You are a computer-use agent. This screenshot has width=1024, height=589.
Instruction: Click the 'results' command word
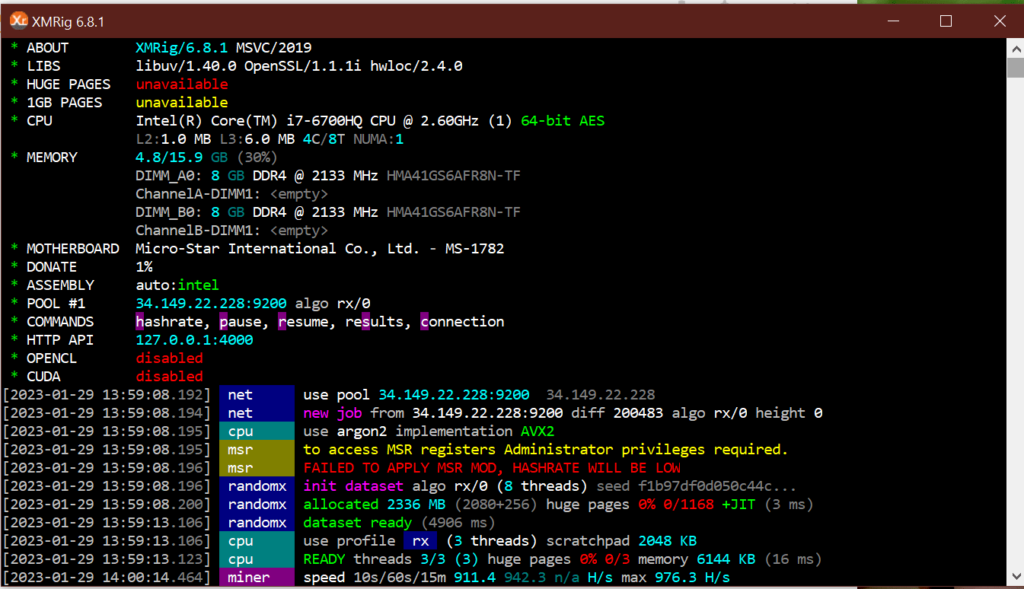(x=374, y=322)
